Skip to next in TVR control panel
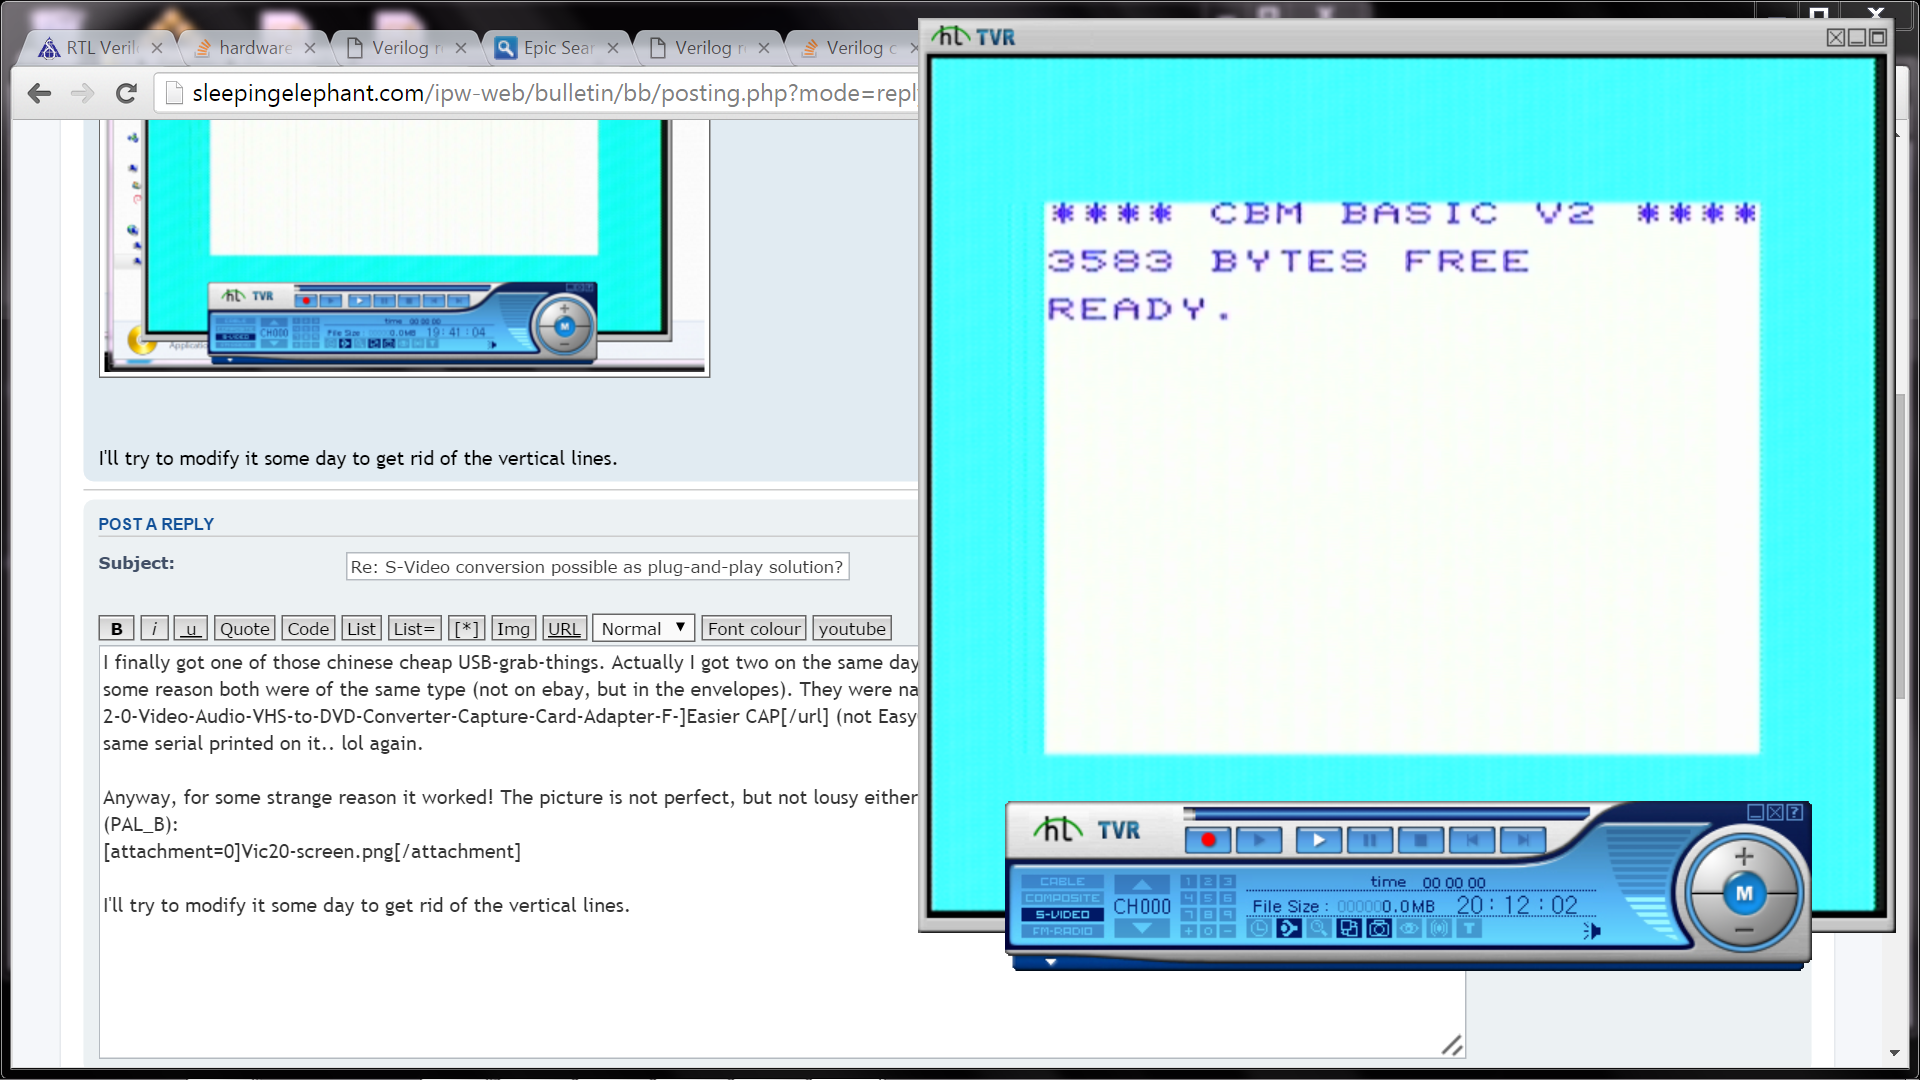This screenshot has width=1920, height=1080. tap(1523, 840)
